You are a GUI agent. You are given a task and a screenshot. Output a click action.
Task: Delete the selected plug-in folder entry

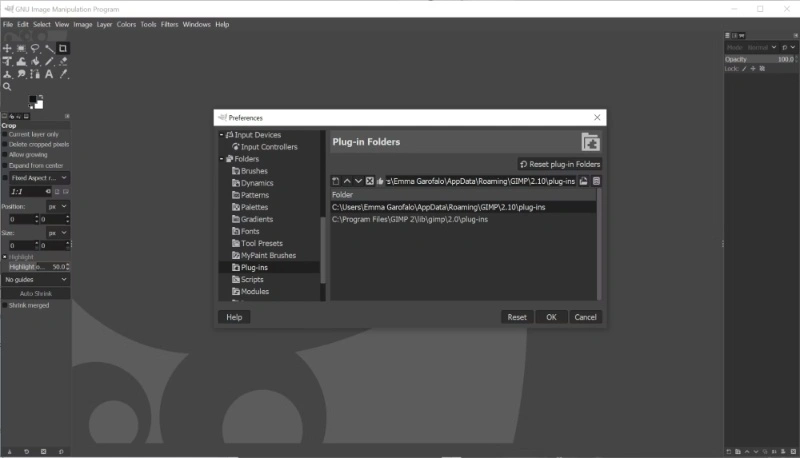[x=369, y=181]
